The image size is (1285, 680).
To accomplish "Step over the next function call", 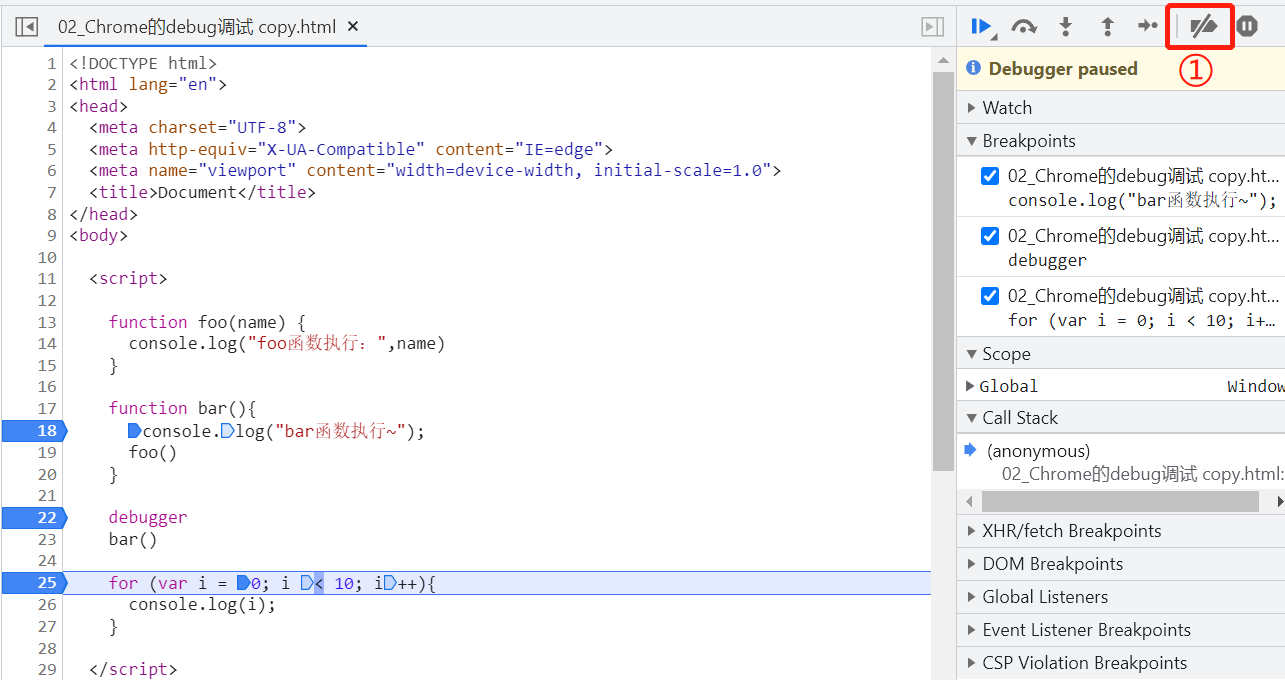I will pos(1023,27).
